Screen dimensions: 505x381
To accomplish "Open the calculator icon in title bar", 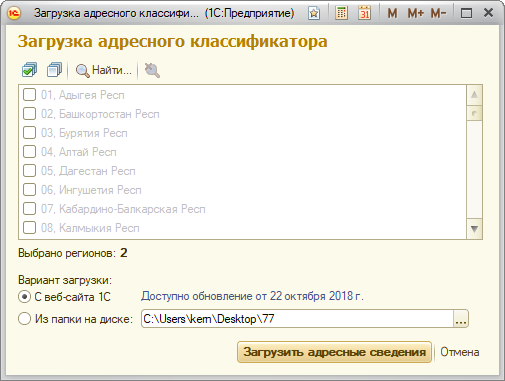I will (x=341, y=13).
